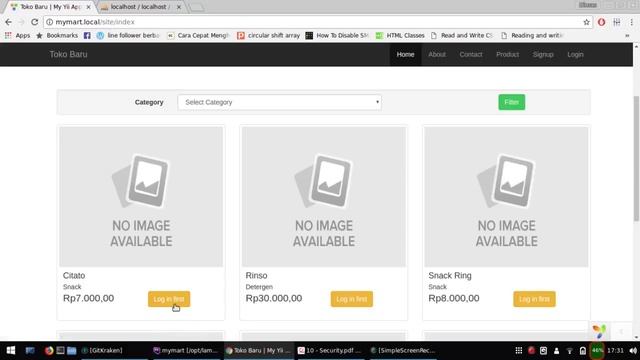The height and width of the screenshot is (360, 640).
Task: Reload the current page
Action: [x=34, y=22]
